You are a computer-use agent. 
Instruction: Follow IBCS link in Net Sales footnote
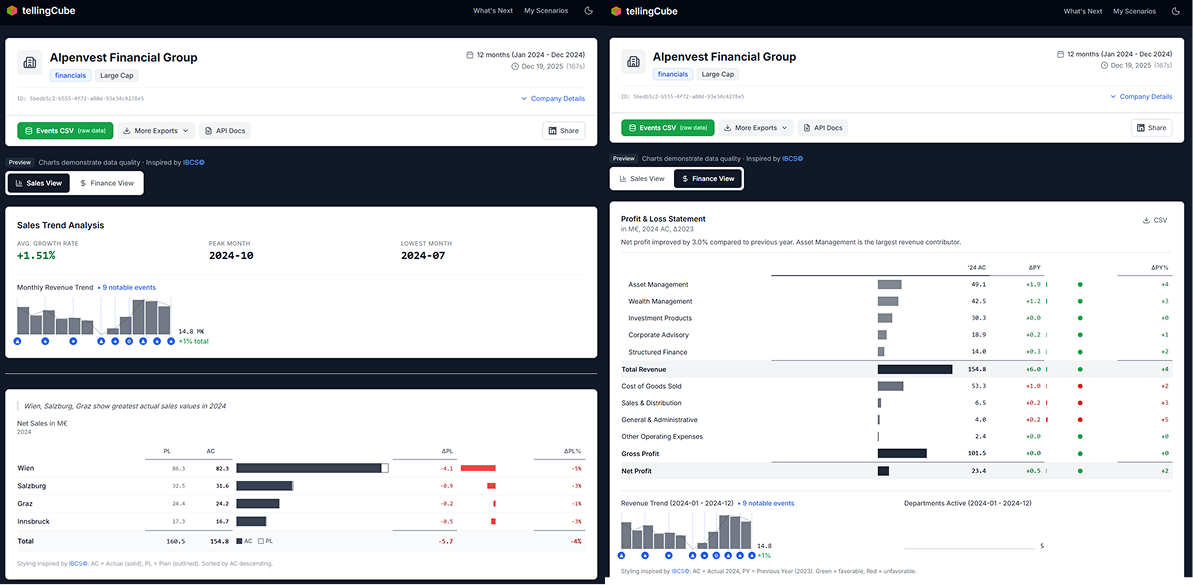point(78,564)
